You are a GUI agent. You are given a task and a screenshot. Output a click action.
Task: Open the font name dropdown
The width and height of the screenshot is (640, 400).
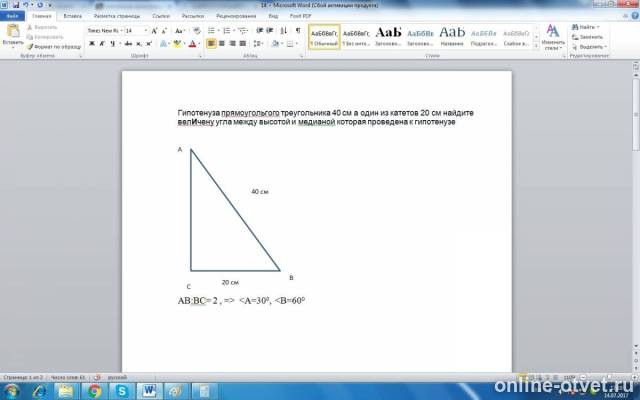[121, 31]
